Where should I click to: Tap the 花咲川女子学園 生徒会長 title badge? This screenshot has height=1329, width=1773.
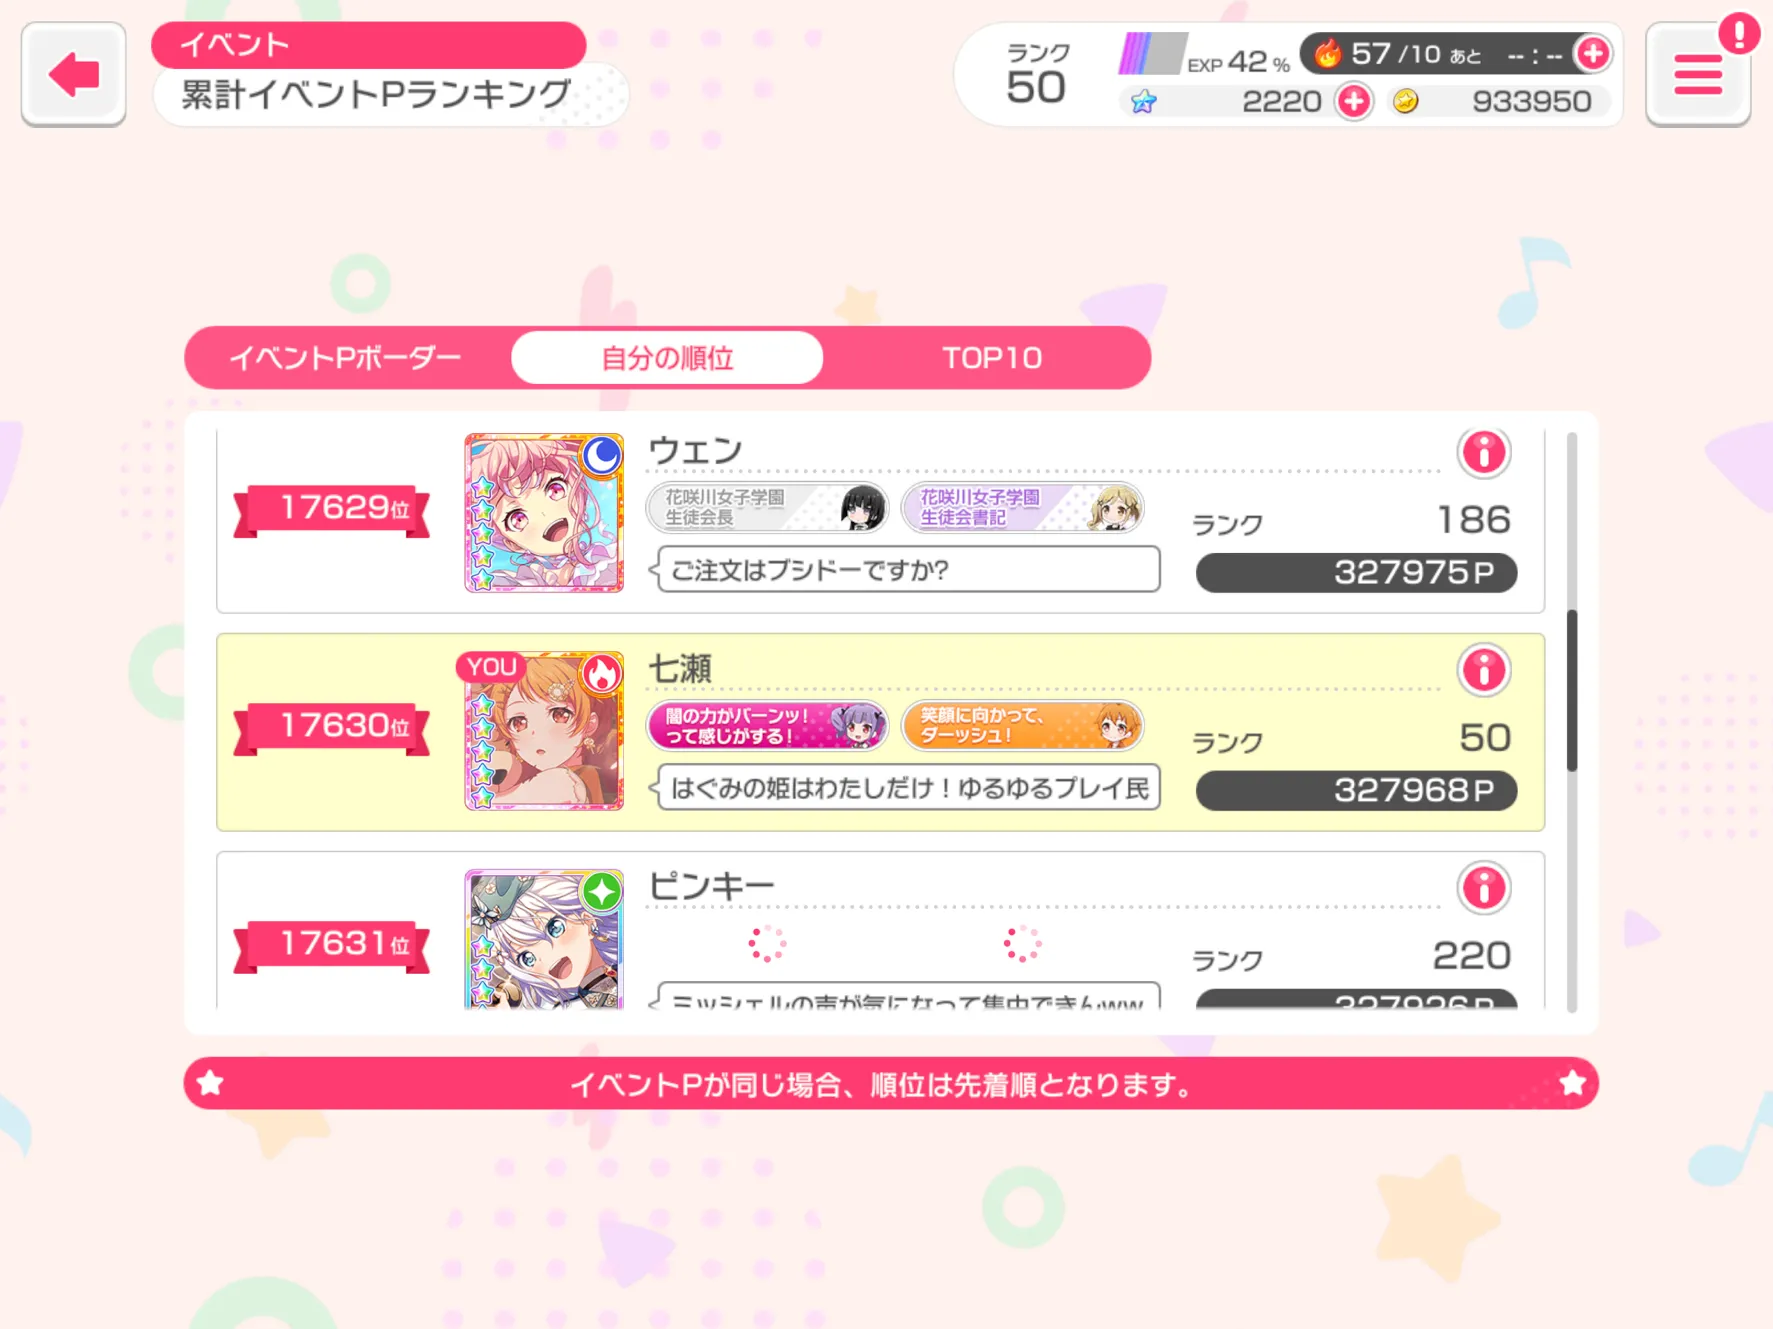[767, 508]
